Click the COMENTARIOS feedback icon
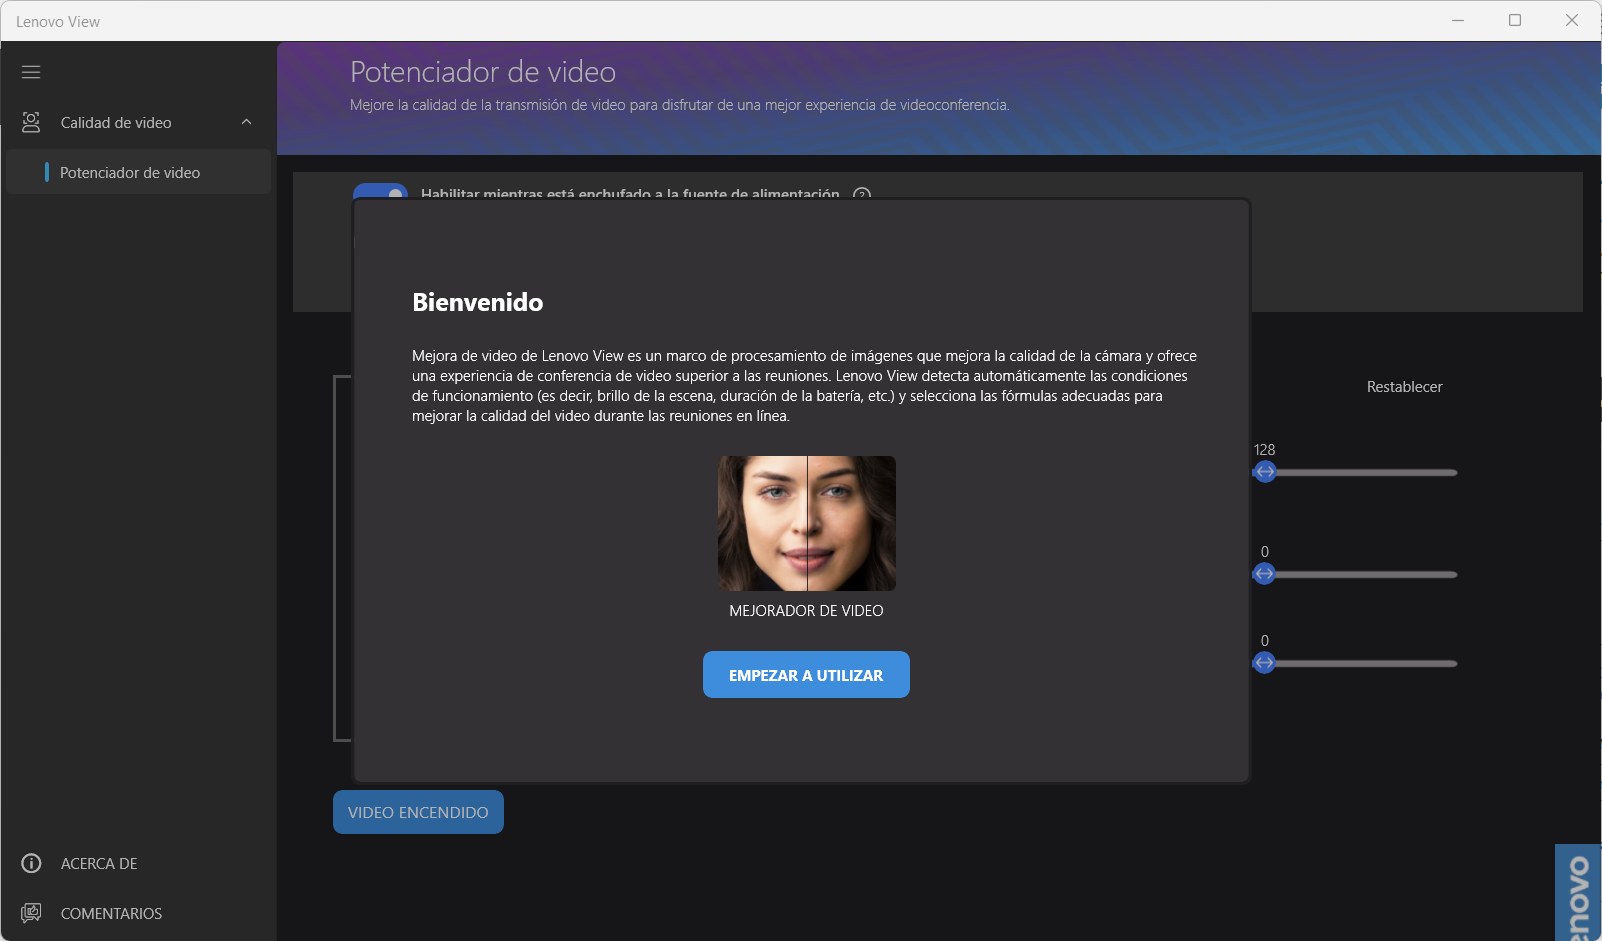The height and width of the screenshot is (941, 1602). tap(31, 913)
